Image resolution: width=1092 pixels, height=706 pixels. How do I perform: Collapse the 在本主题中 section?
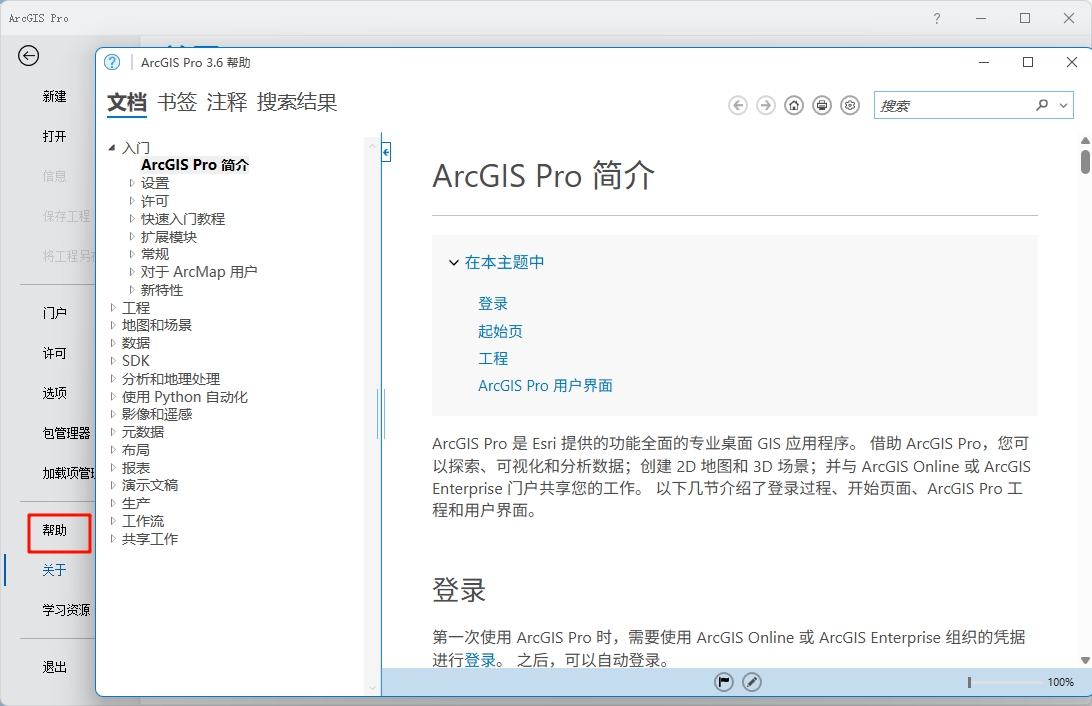coord(452,263)
